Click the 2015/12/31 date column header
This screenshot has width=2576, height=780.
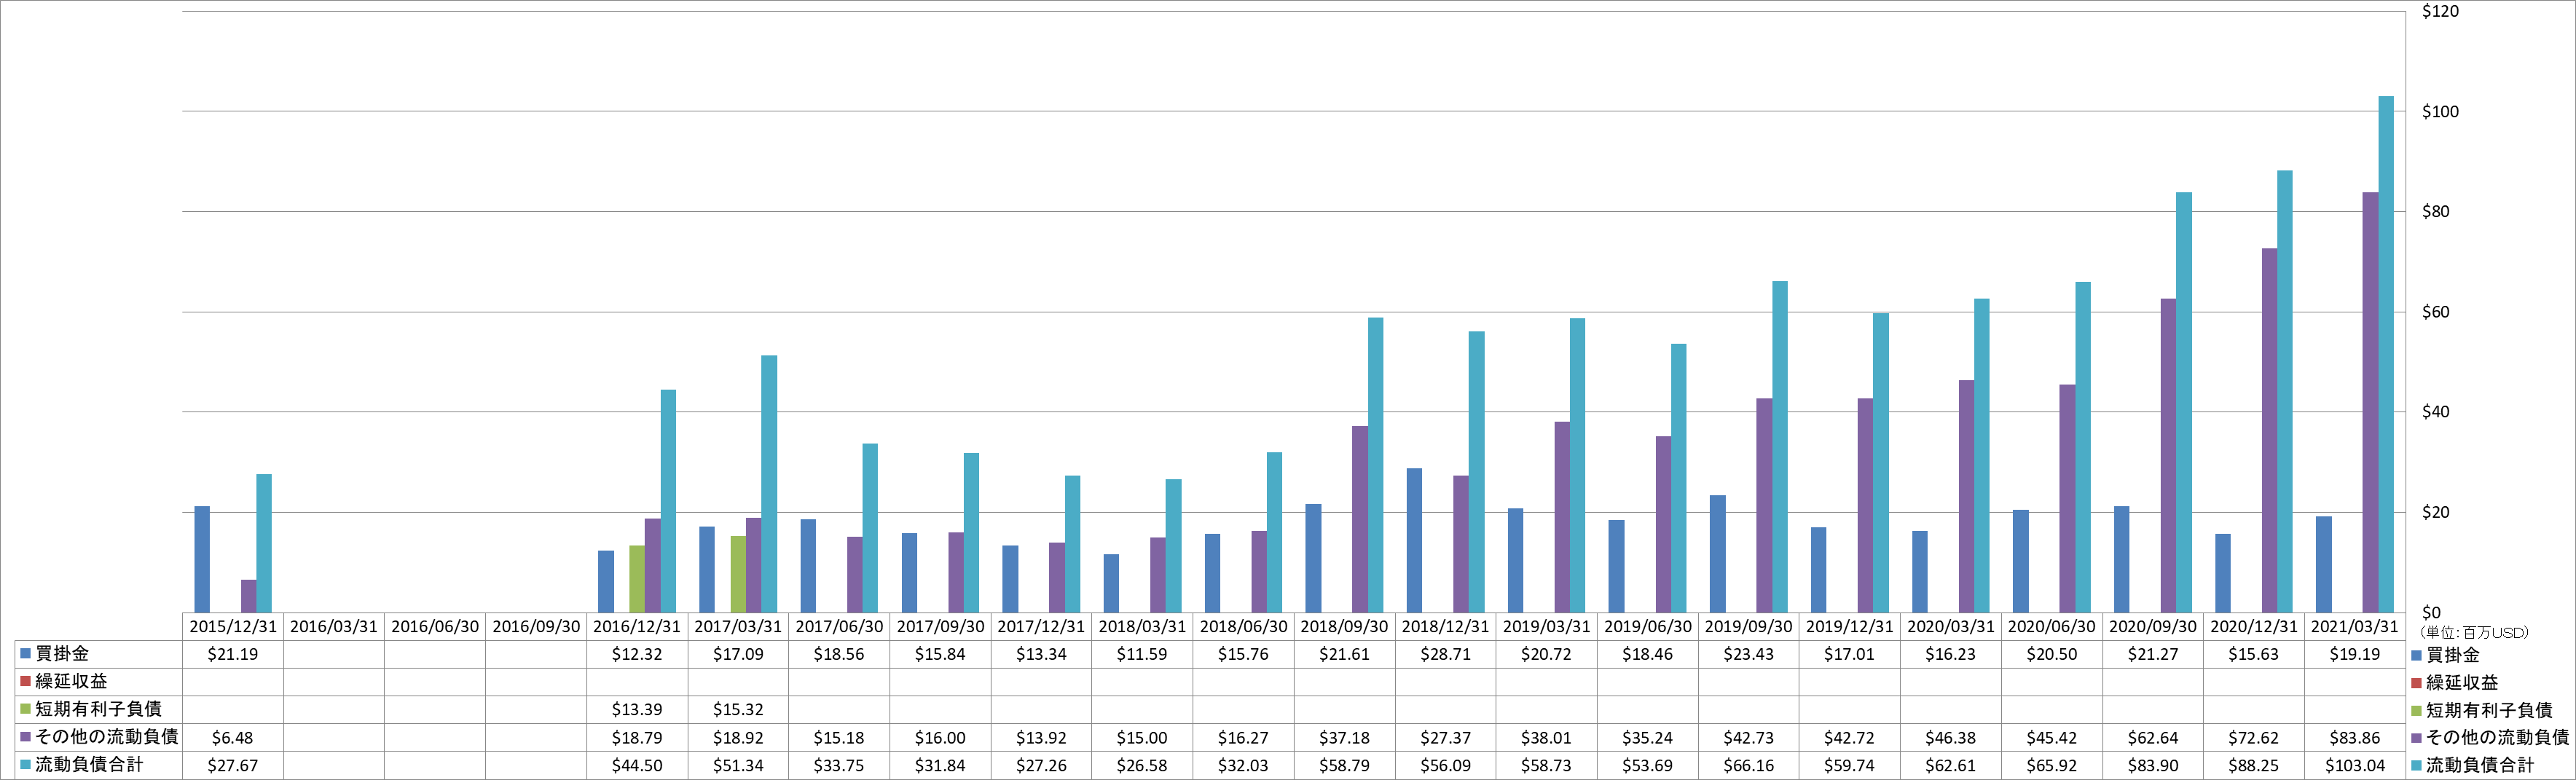pyautogui.click(x=233, y=626)
